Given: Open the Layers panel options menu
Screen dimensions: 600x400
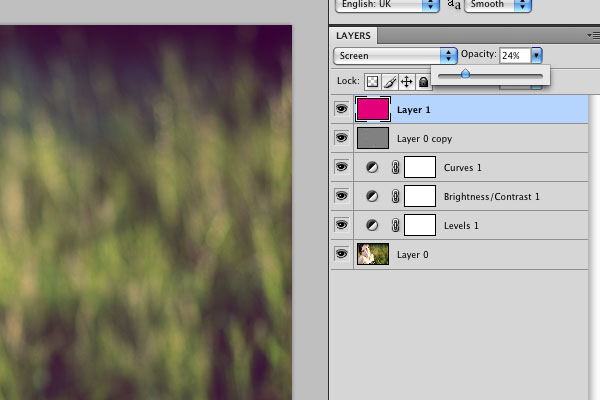Looking at the screenshot, I should point(593,35).
